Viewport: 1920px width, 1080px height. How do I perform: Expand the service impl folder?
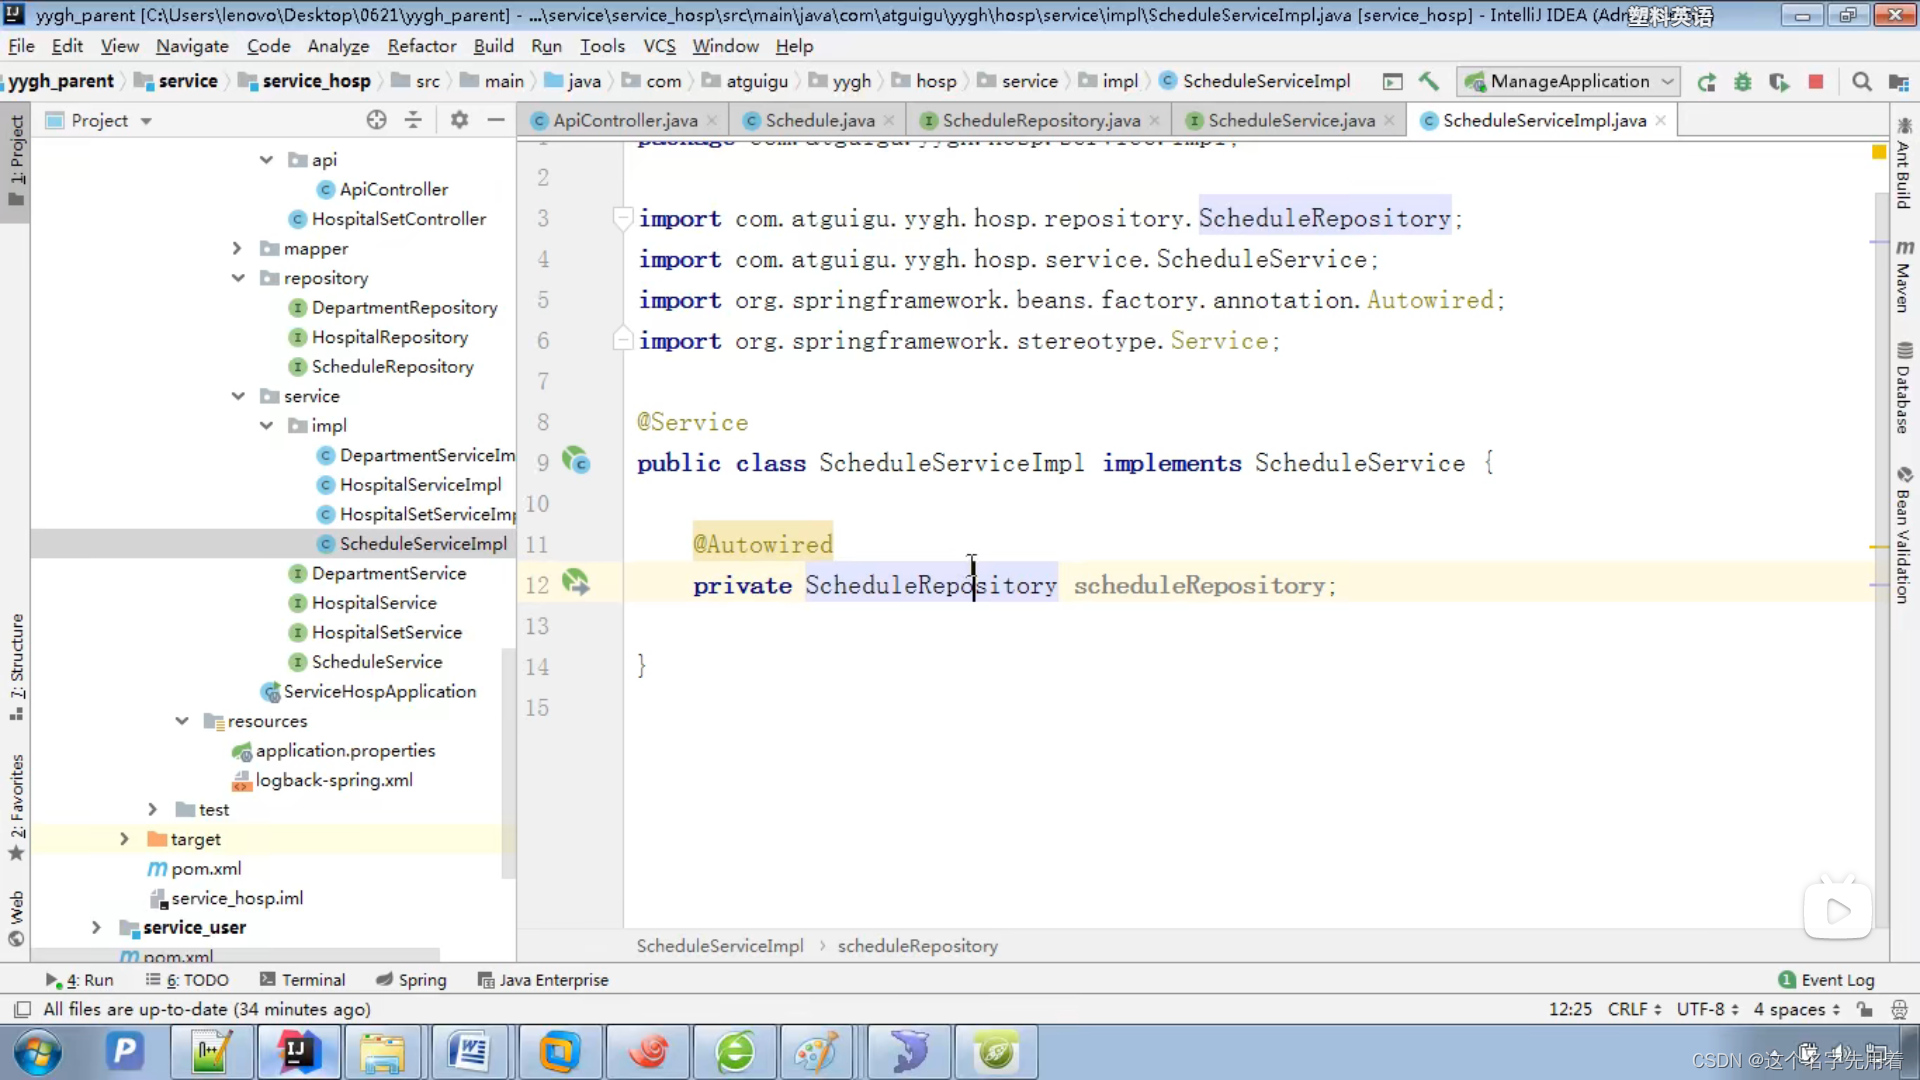pos(265,426)
